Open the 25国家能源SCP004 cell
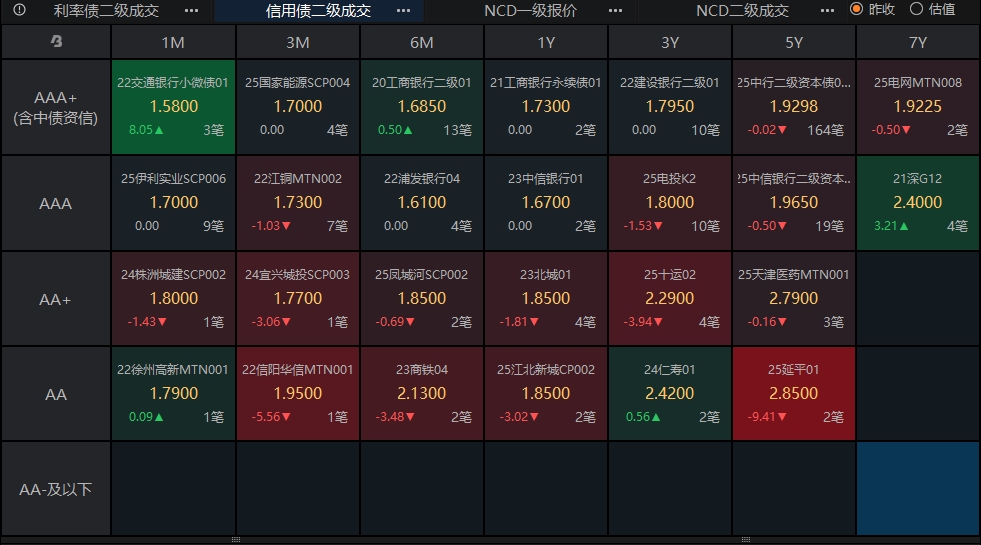This screenshot has height=545, width=981. 298,107
